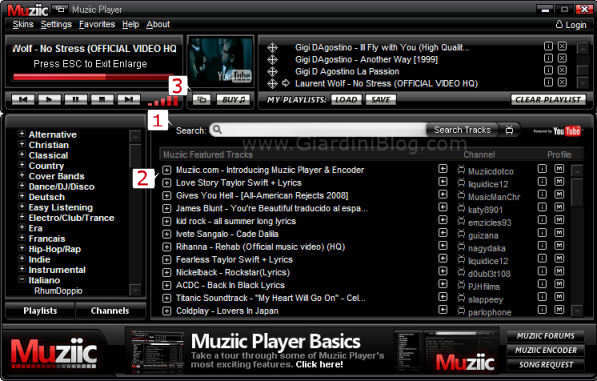The image size is (597, 381).
Task: Click the magnifier icon in search box
Action: point(217,130)
